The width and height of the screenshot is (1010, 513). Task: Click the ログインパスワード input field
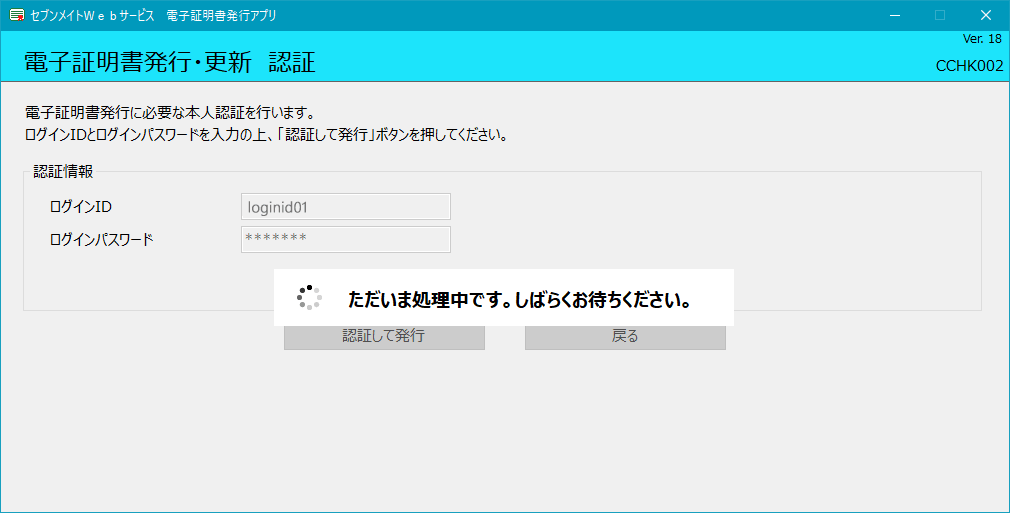coord(346,240)
